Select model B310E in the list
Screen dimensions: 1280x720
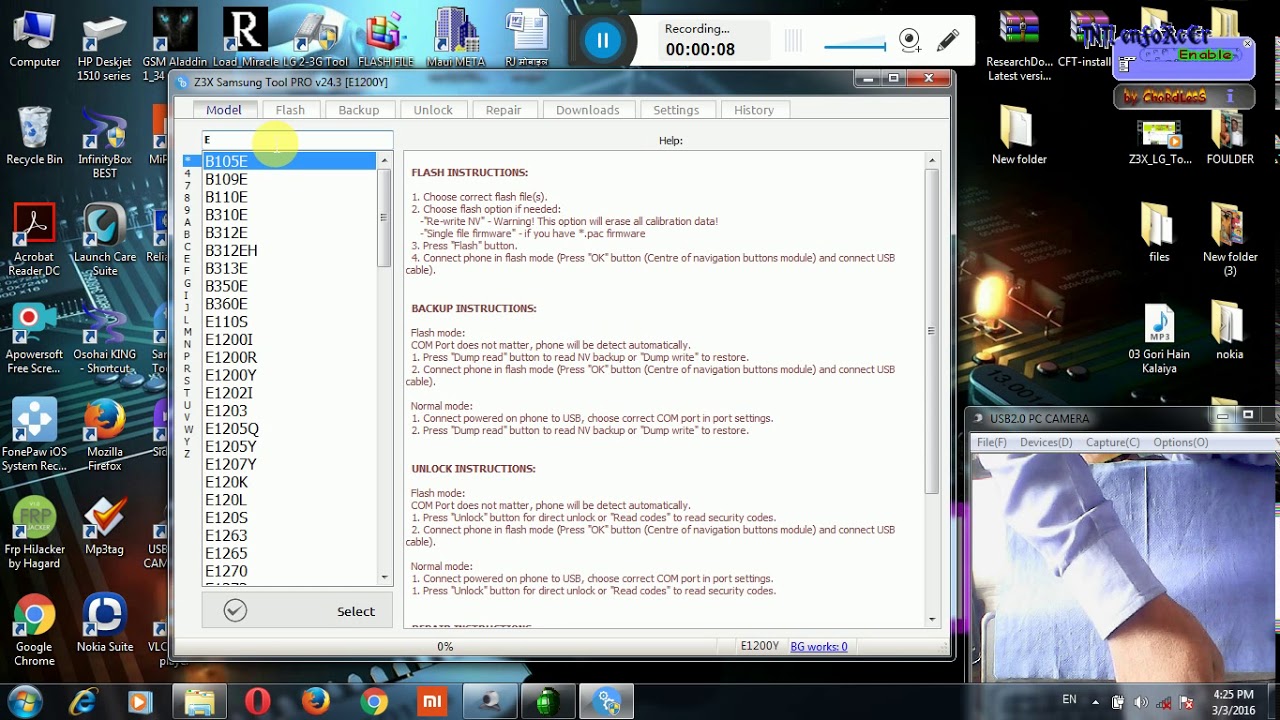pyautogui.click(x=290, y=215)
